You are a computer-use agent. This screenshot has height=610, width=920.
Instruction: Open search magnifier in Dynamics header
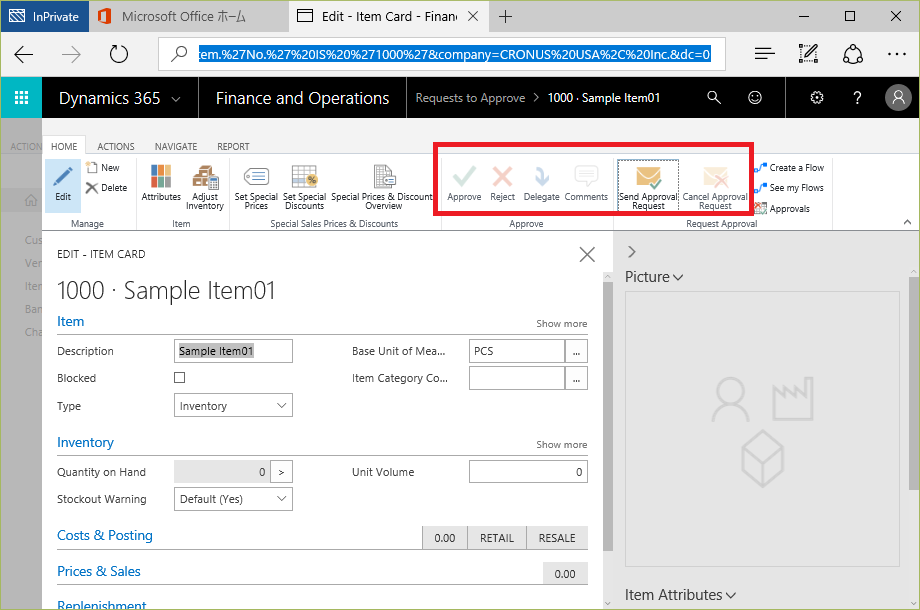tap(713, 97)
